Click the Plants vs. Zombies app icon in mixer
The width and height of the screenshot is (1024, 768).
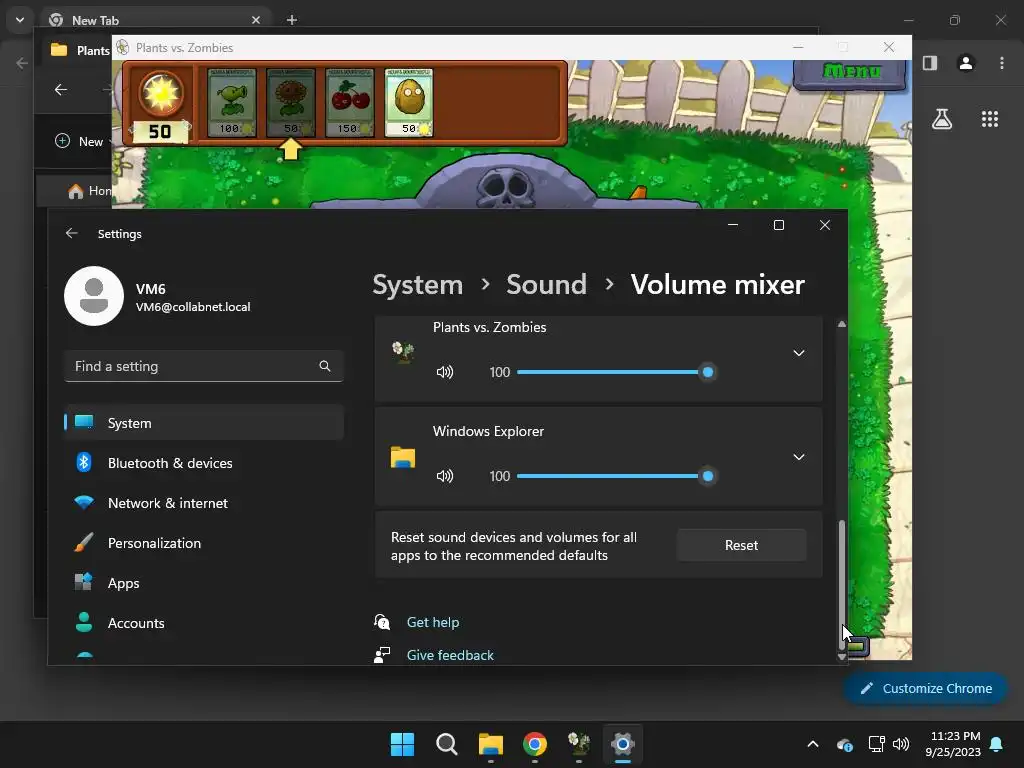click(x=403, y=353)
